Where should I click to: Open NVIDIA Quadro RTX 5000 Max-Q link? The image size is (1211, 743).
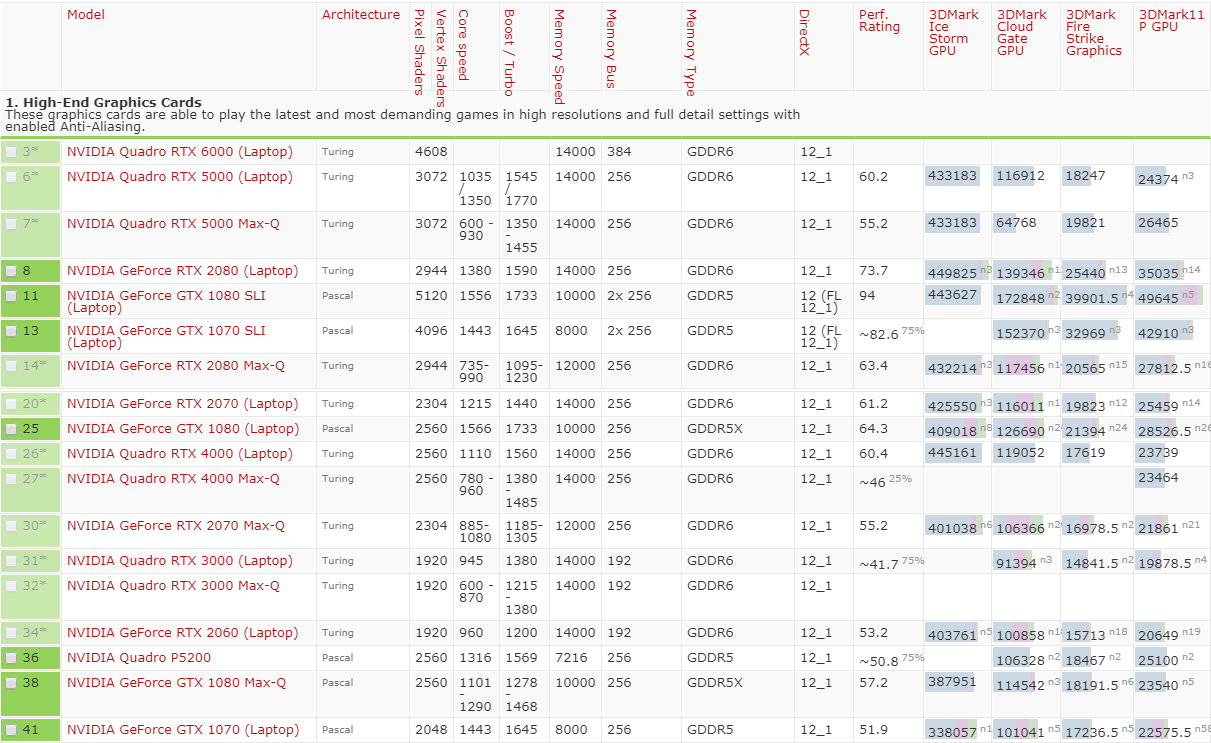[x=173, y=224]
